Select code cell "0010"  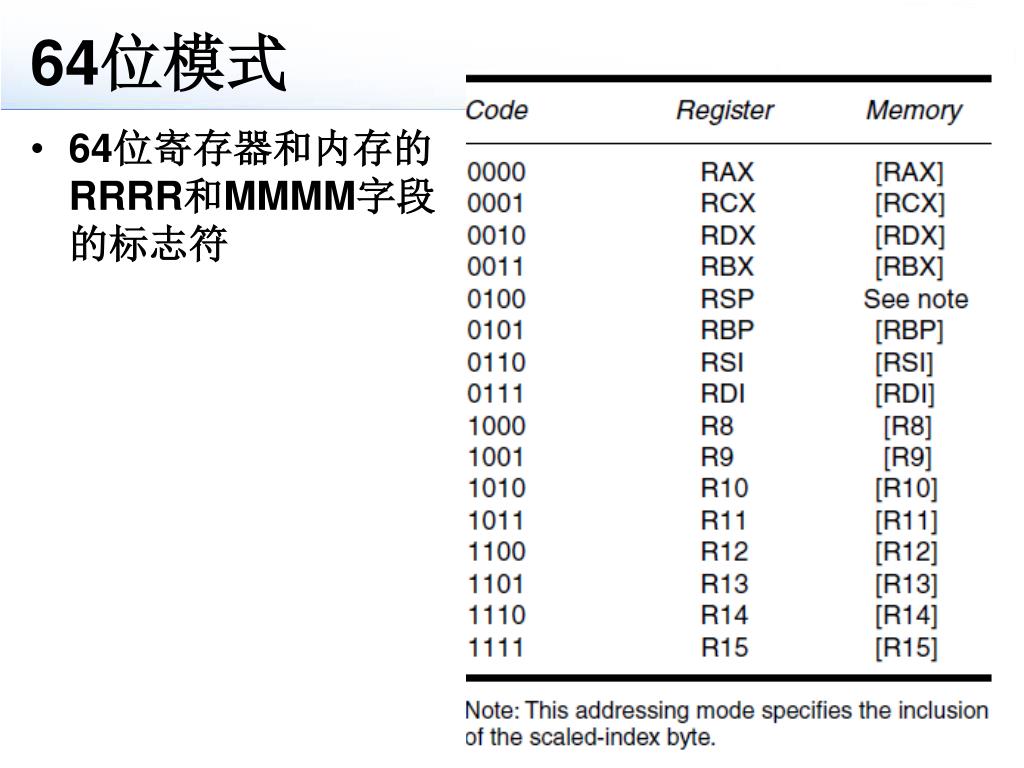click(496, 236)
